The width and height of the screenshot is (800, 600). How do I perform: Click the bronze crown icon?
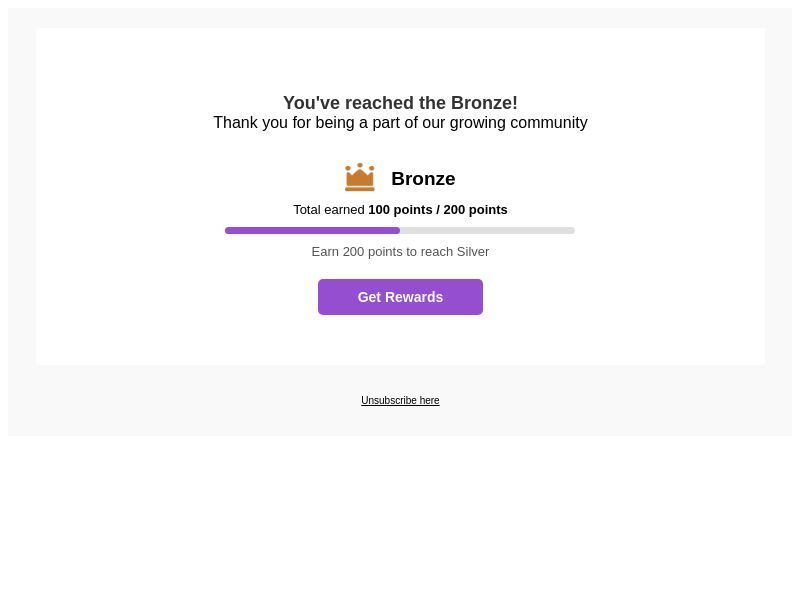[x=360, y=177]
